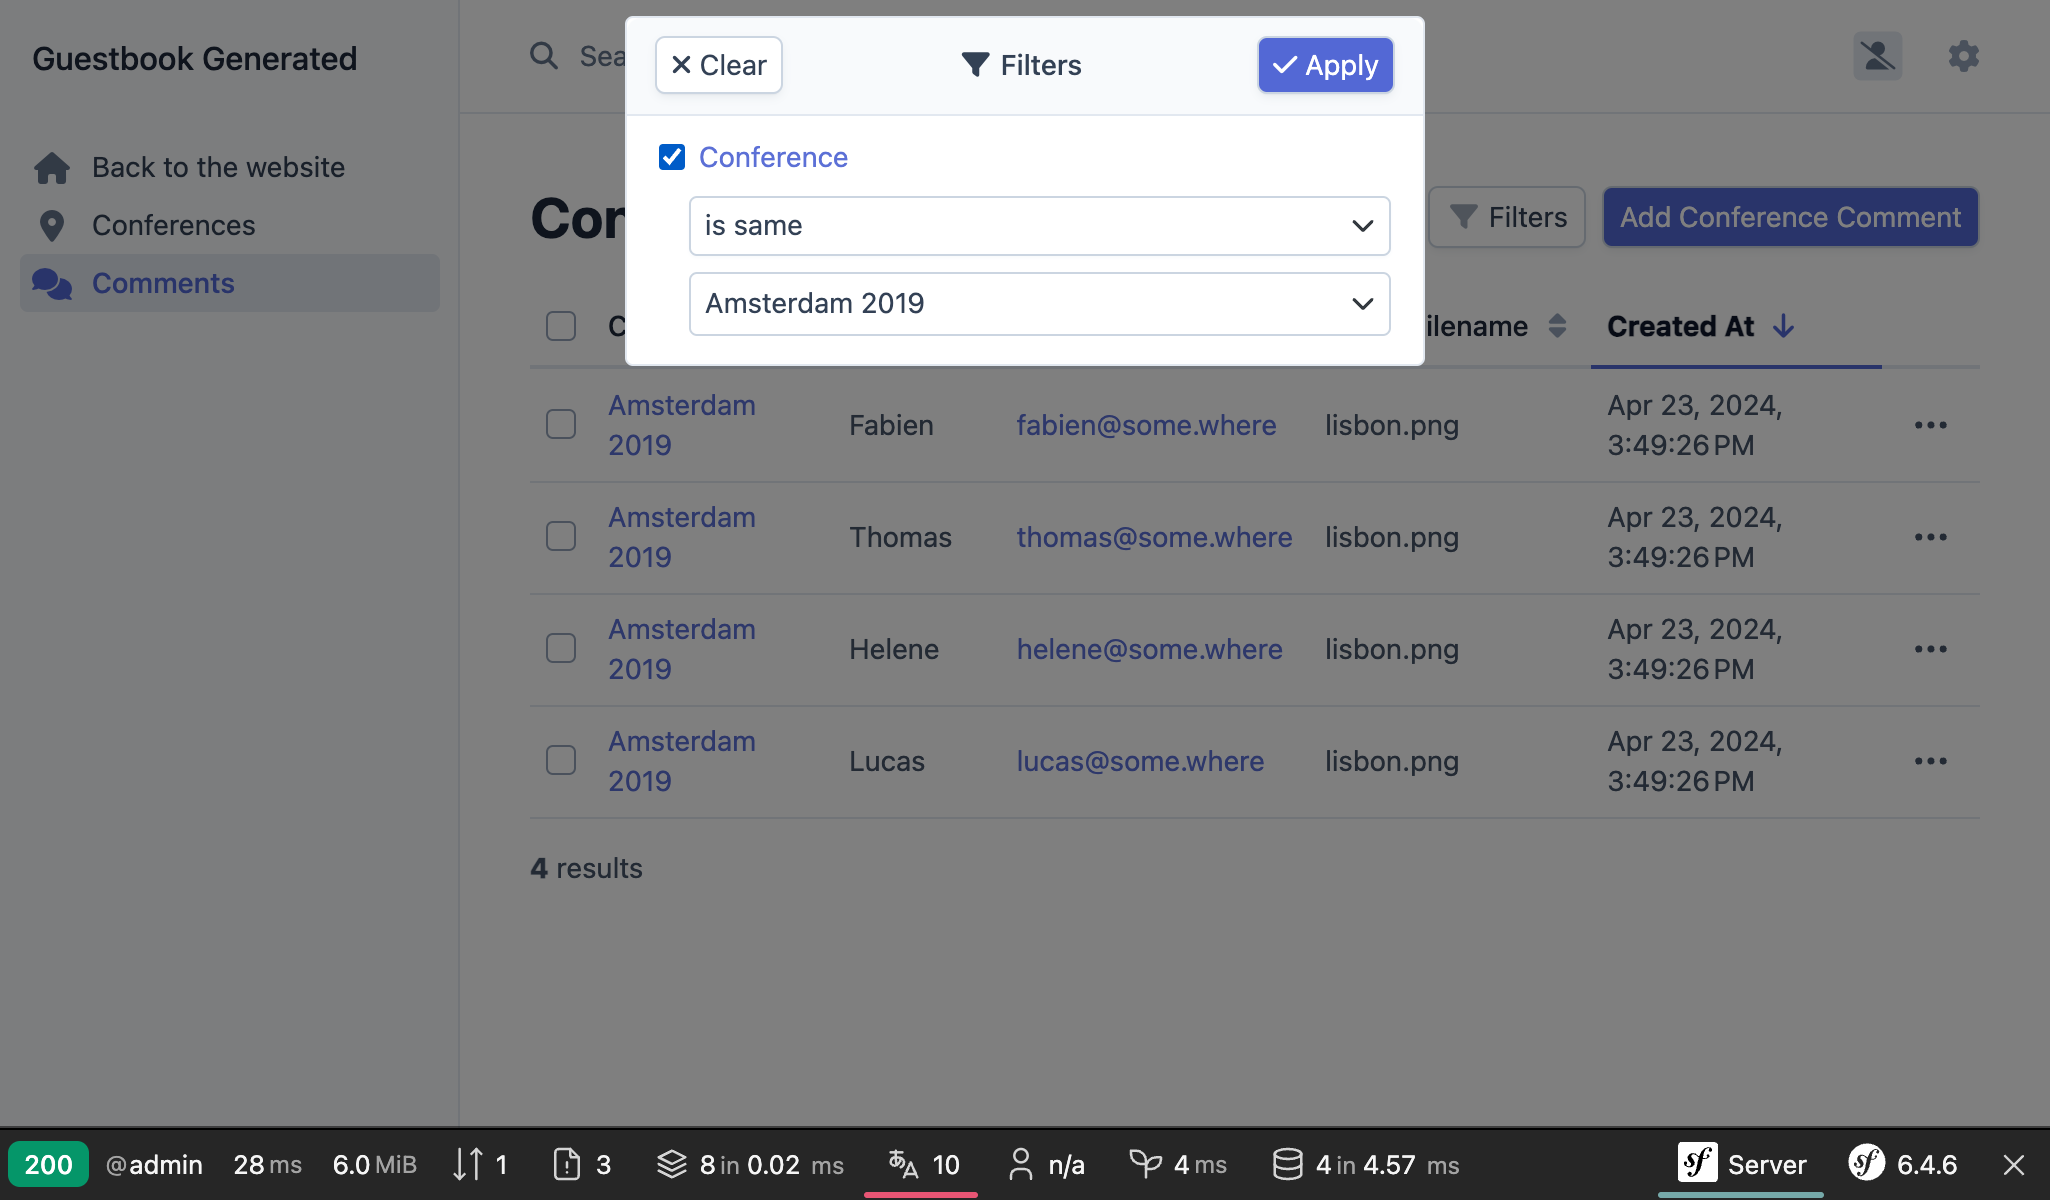Open the Amsterdam 2019 value dropdown

pyautogui.click(x=1039, y=304)
